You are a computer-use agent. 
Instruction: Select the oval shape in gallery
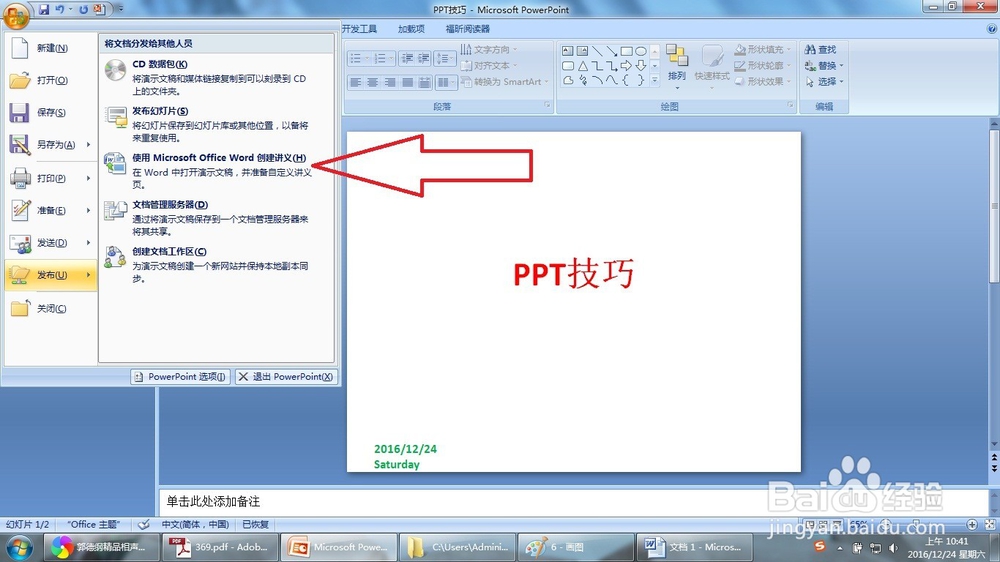click(641, 51)
